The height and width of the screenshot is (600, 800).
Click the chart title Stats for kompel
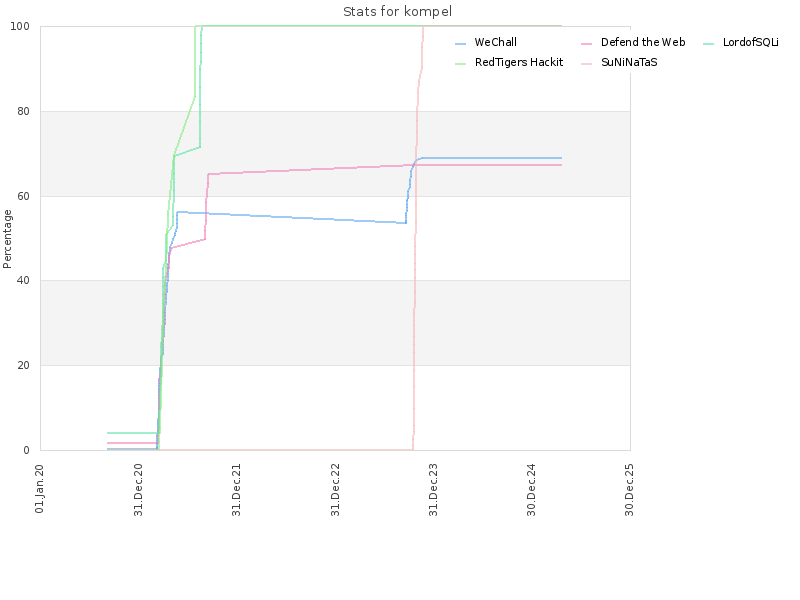(x=397, y=12)
